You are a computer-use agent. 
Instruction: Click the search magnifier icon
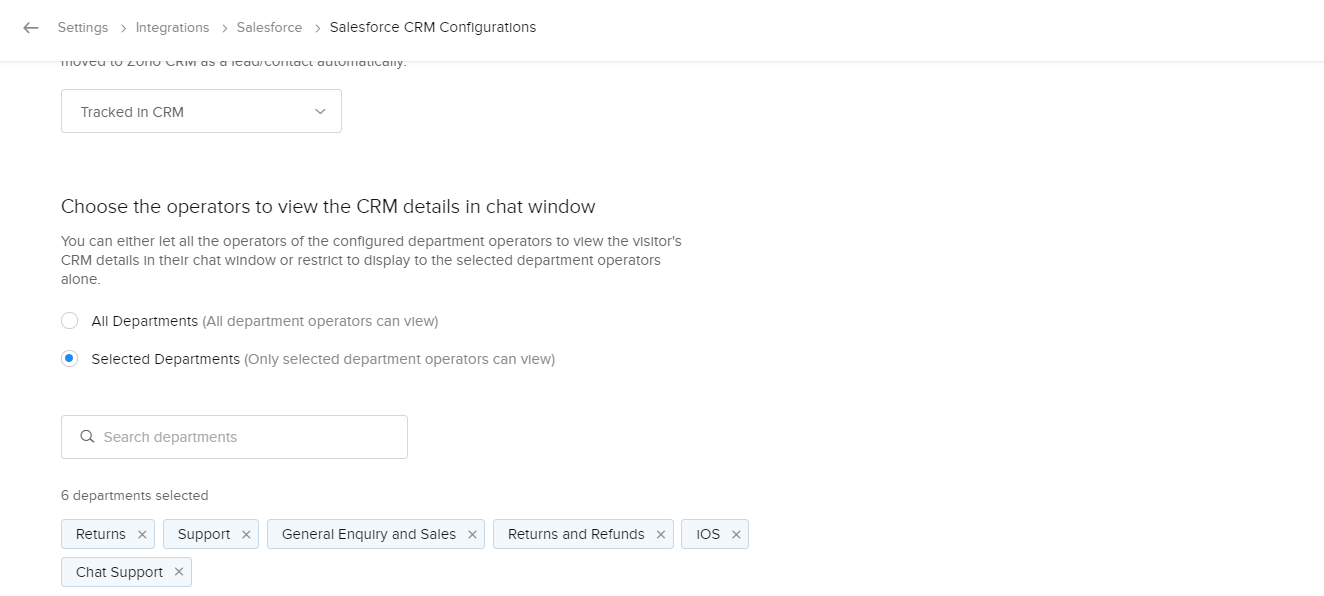click(87, 437)
